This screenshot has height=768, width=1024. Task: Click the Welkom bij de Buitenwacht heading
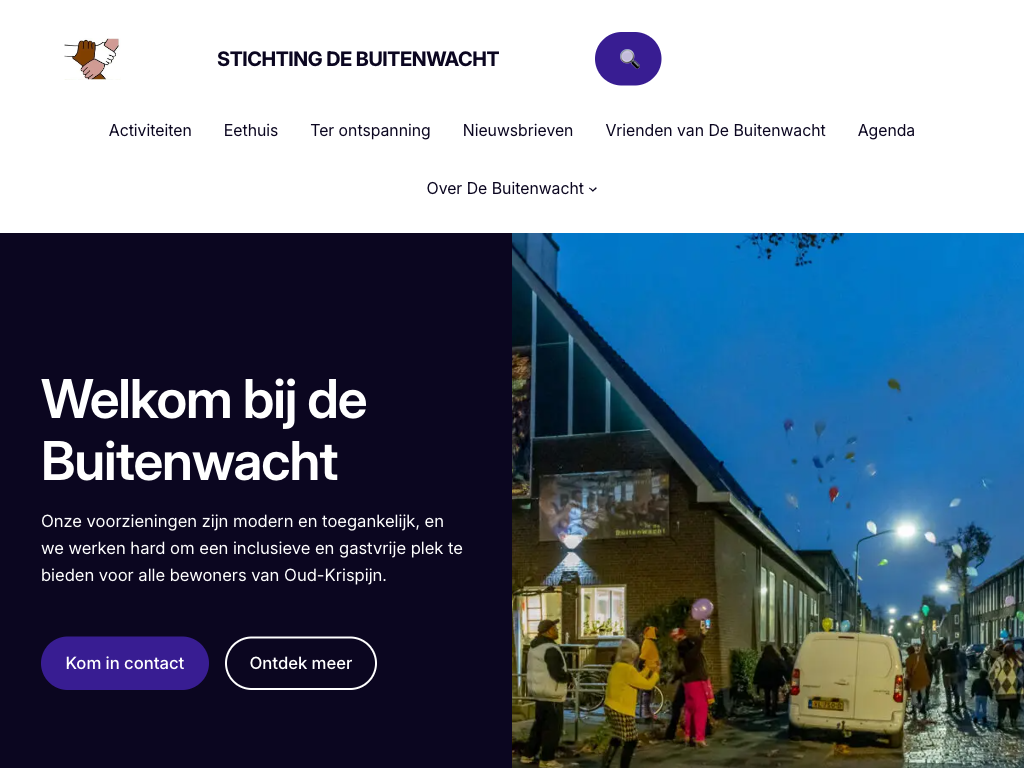coord(204,430)
